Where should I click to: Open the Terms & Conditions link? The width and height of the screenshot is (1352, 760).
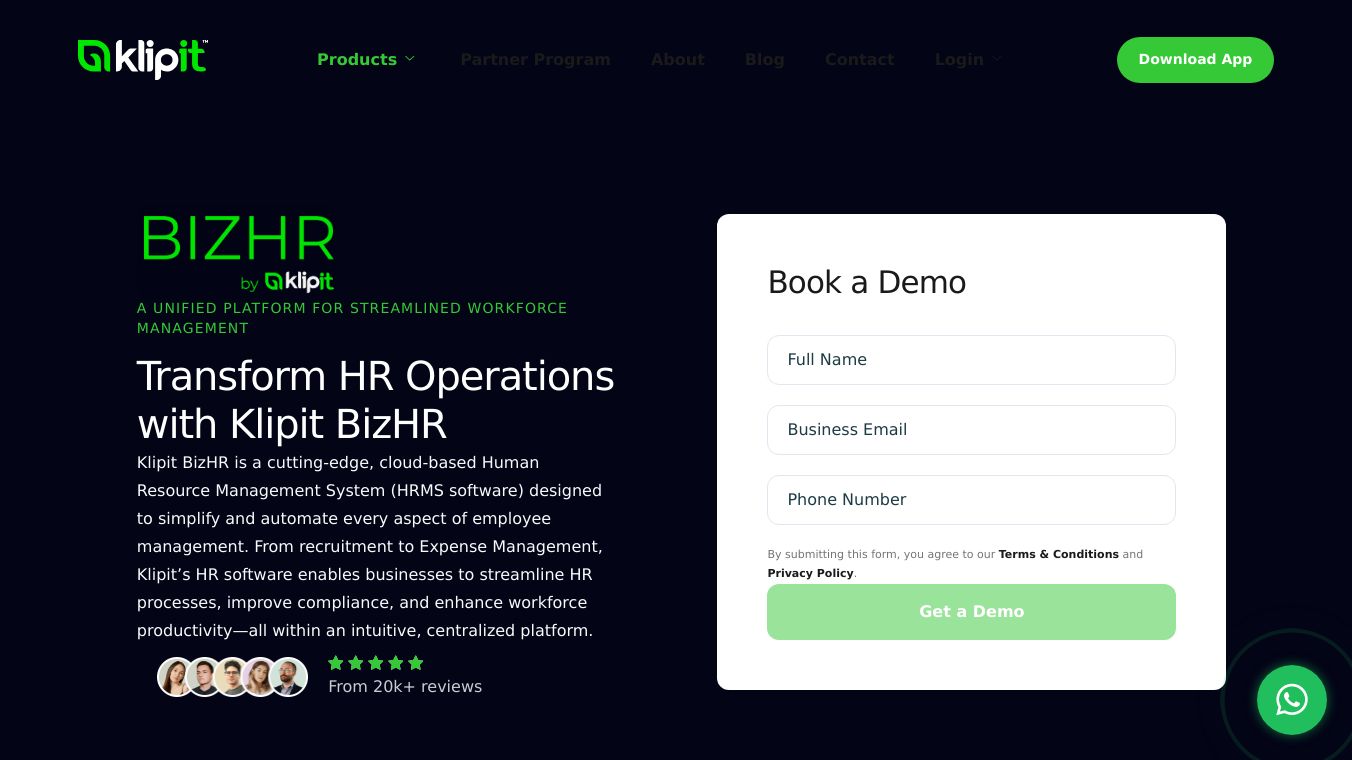(x=1058, y=554)
